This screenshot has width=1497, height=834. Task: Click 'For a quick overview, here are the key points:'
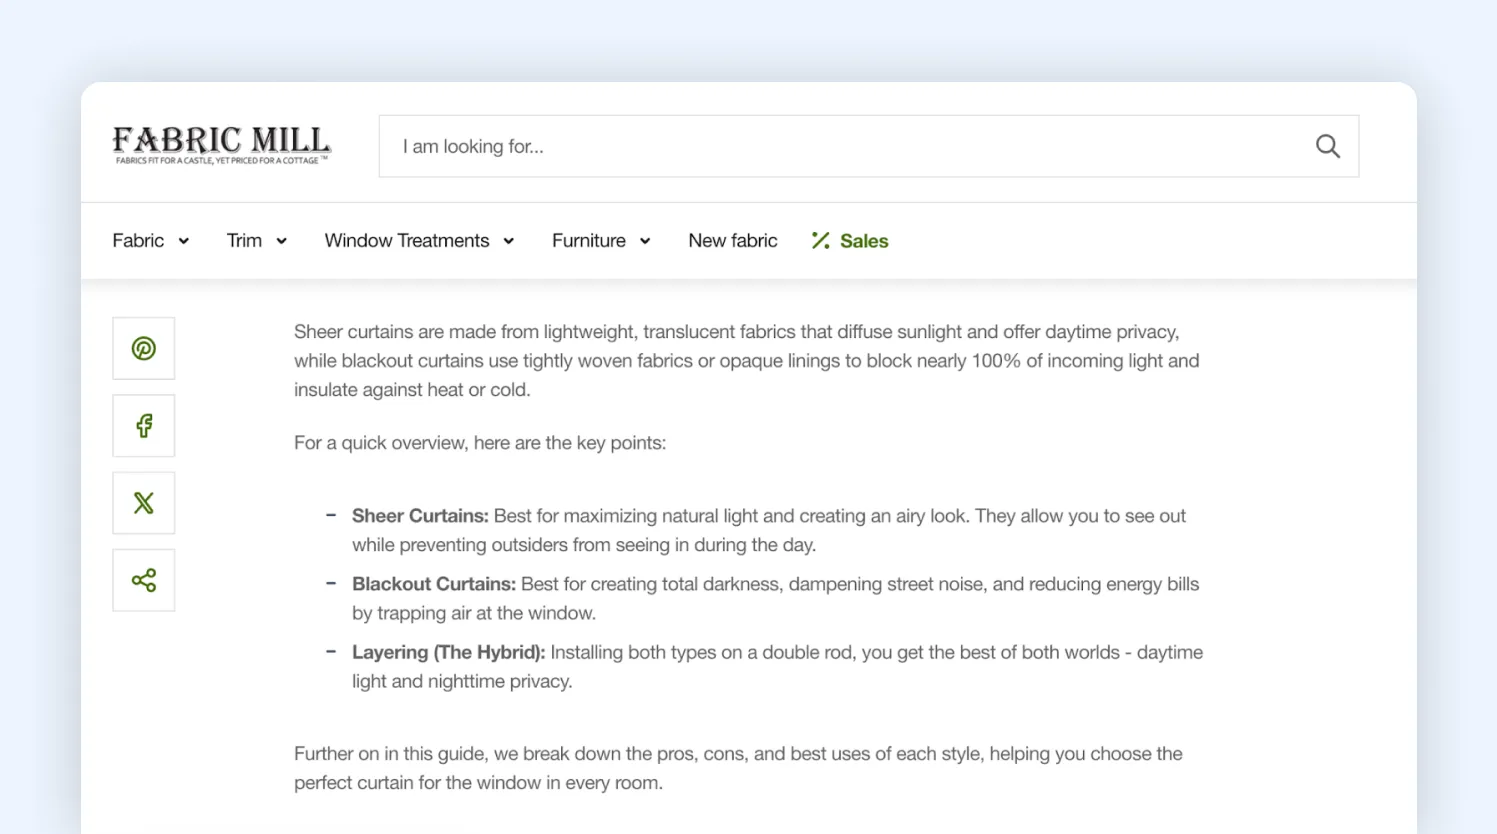click(480, 443)
